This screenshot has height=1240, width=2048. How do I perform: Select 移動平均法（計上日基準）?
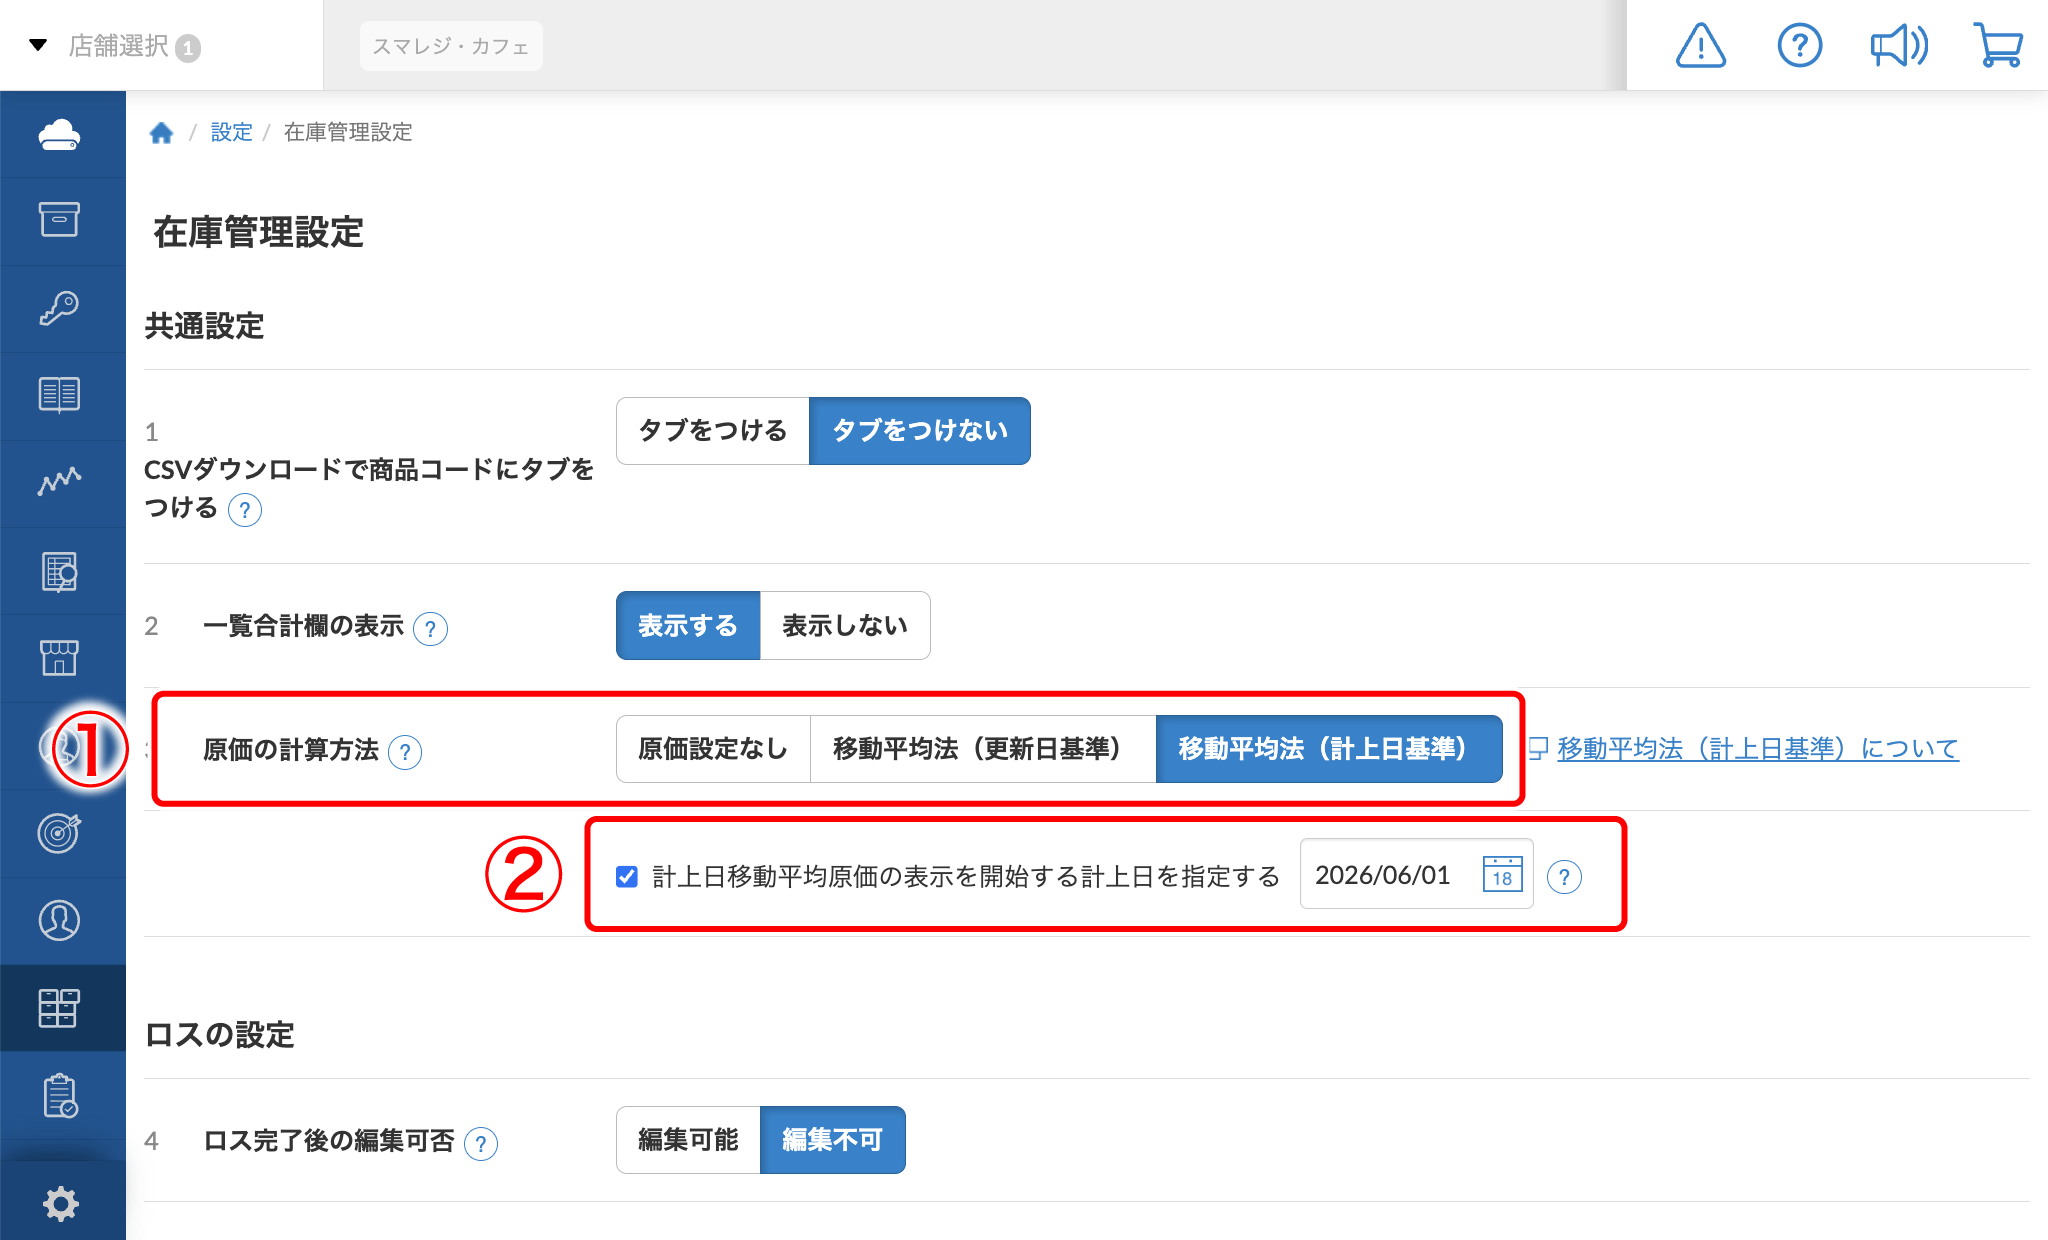tap(1329, 749)
